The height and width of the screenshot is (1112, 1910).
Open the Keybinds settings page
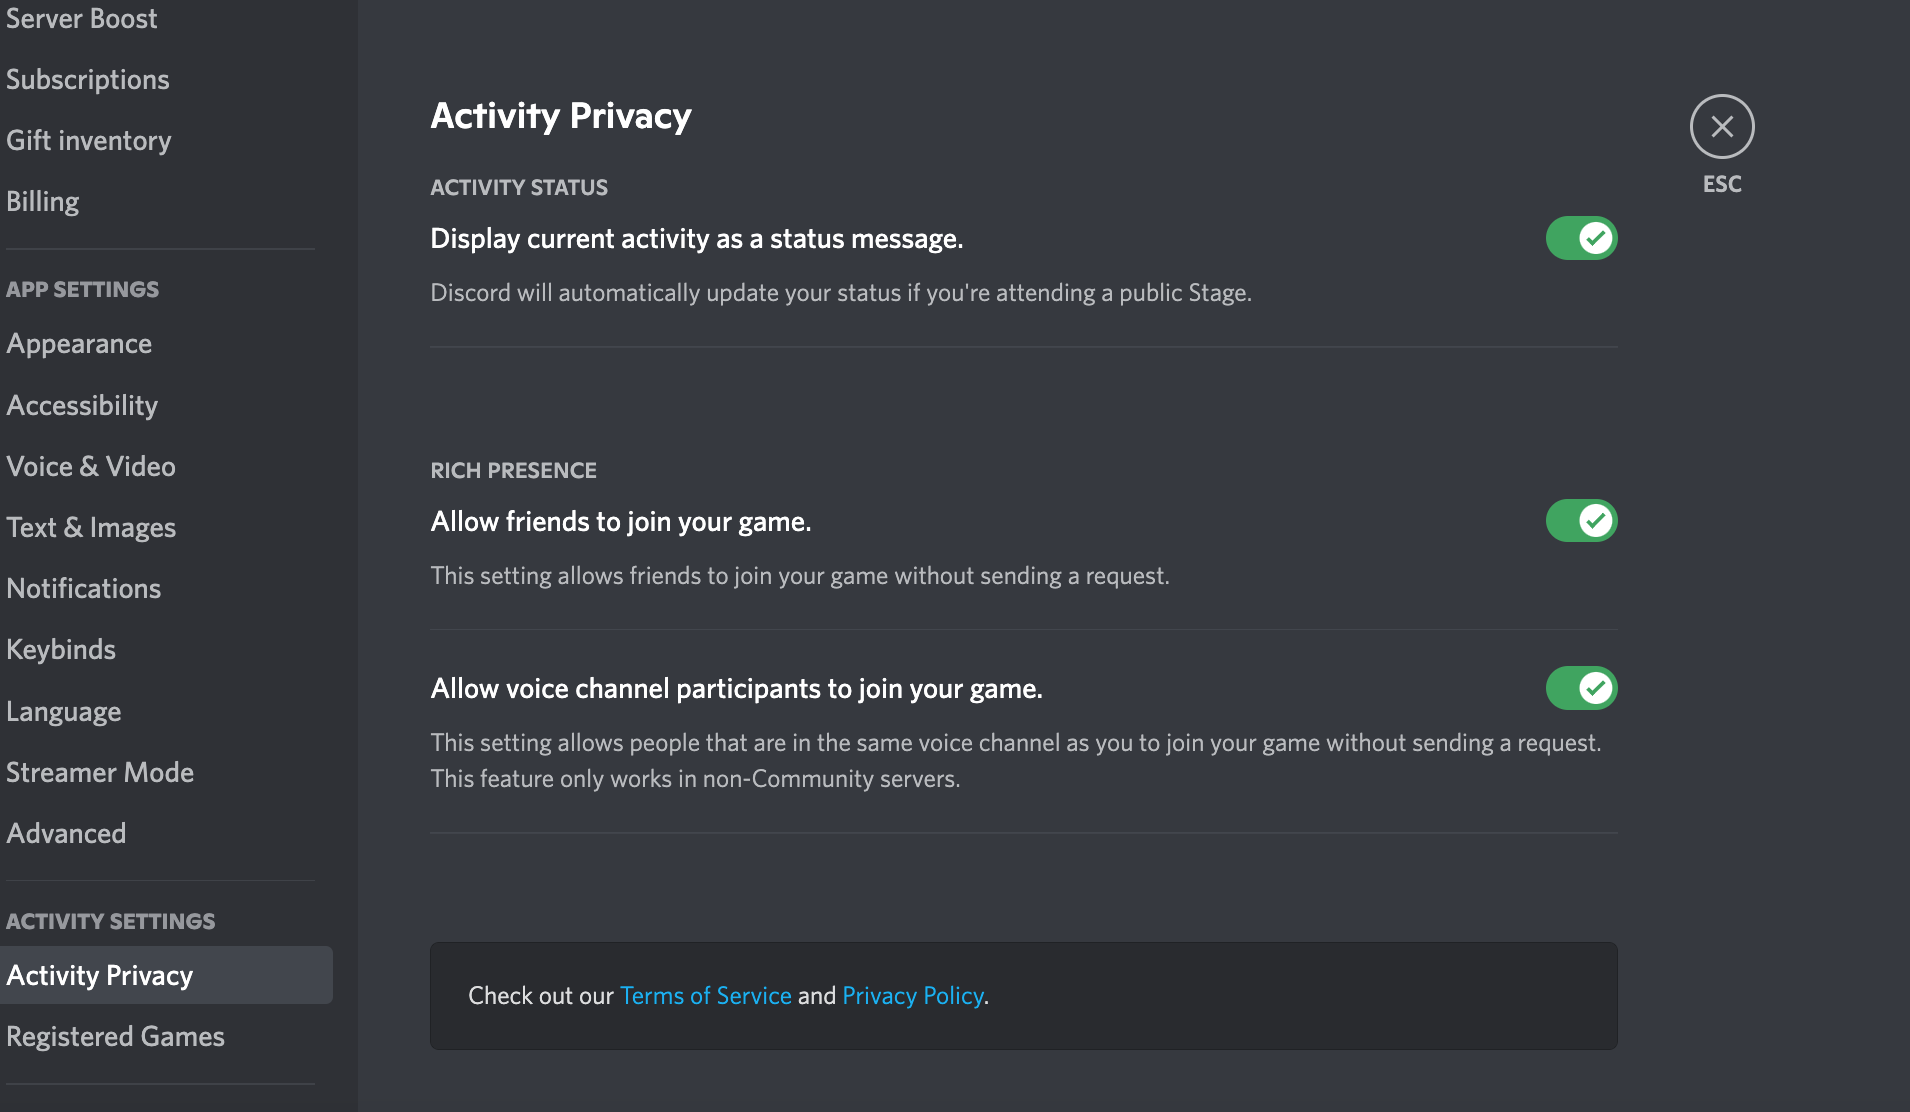coord(61,650)
